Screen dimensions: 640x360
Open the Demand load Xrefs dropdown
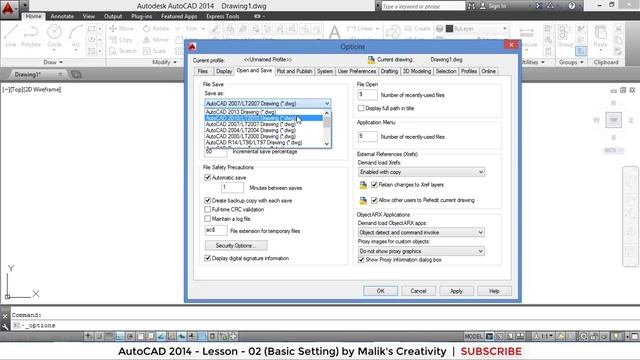pyautogui.click(x=421, y=172)
